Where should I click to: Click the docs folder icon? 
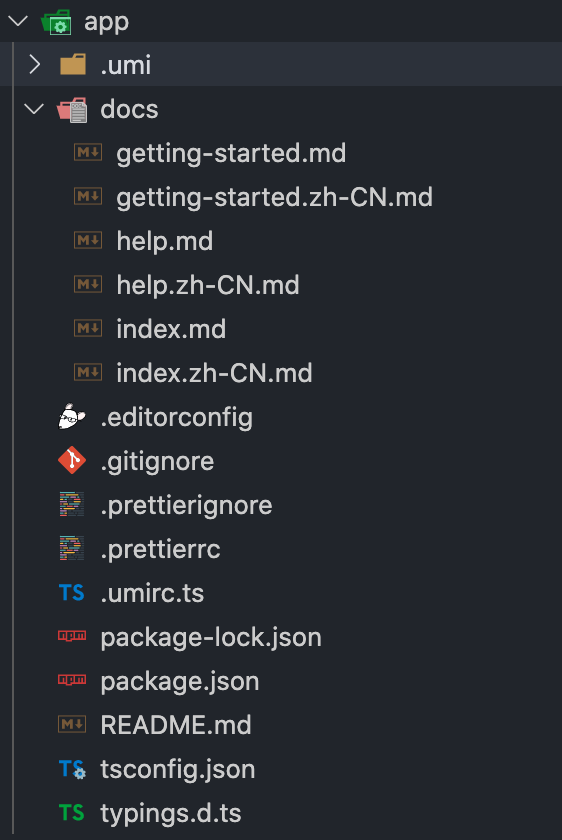pos(72,109)
